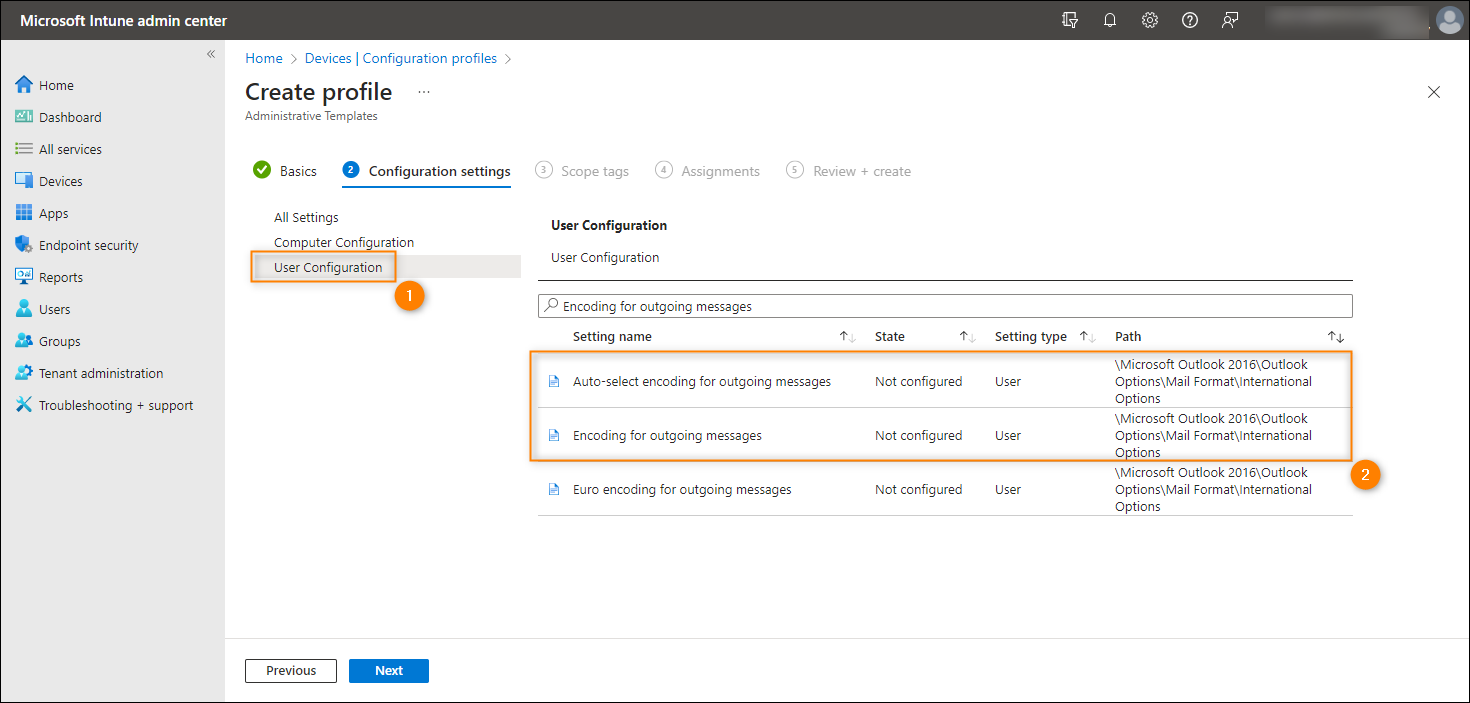Open the Help question mark icon
Viewport: 1470px width, 703px height.
coord(1190,20)
